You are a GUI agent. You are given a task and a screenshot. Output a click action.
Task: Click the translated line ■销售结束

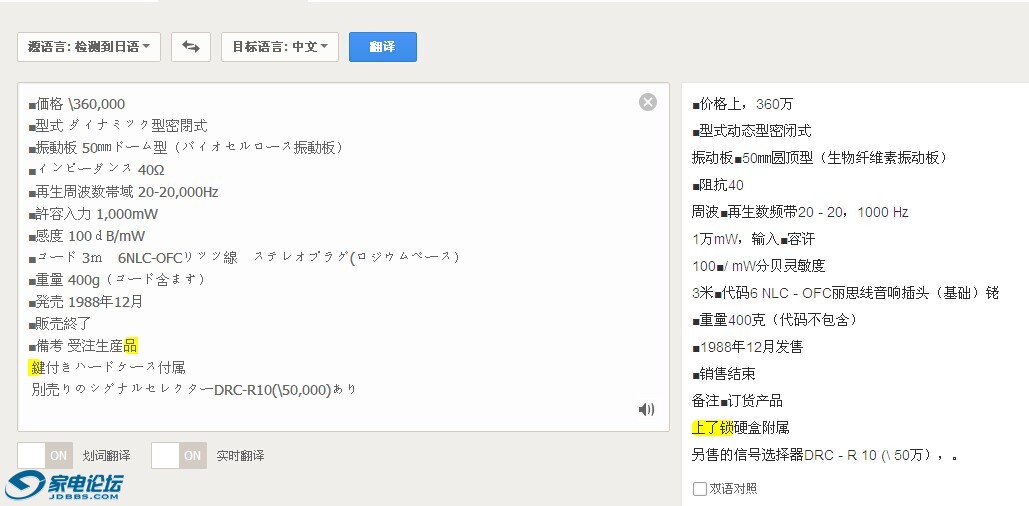(x=723, y=374)
